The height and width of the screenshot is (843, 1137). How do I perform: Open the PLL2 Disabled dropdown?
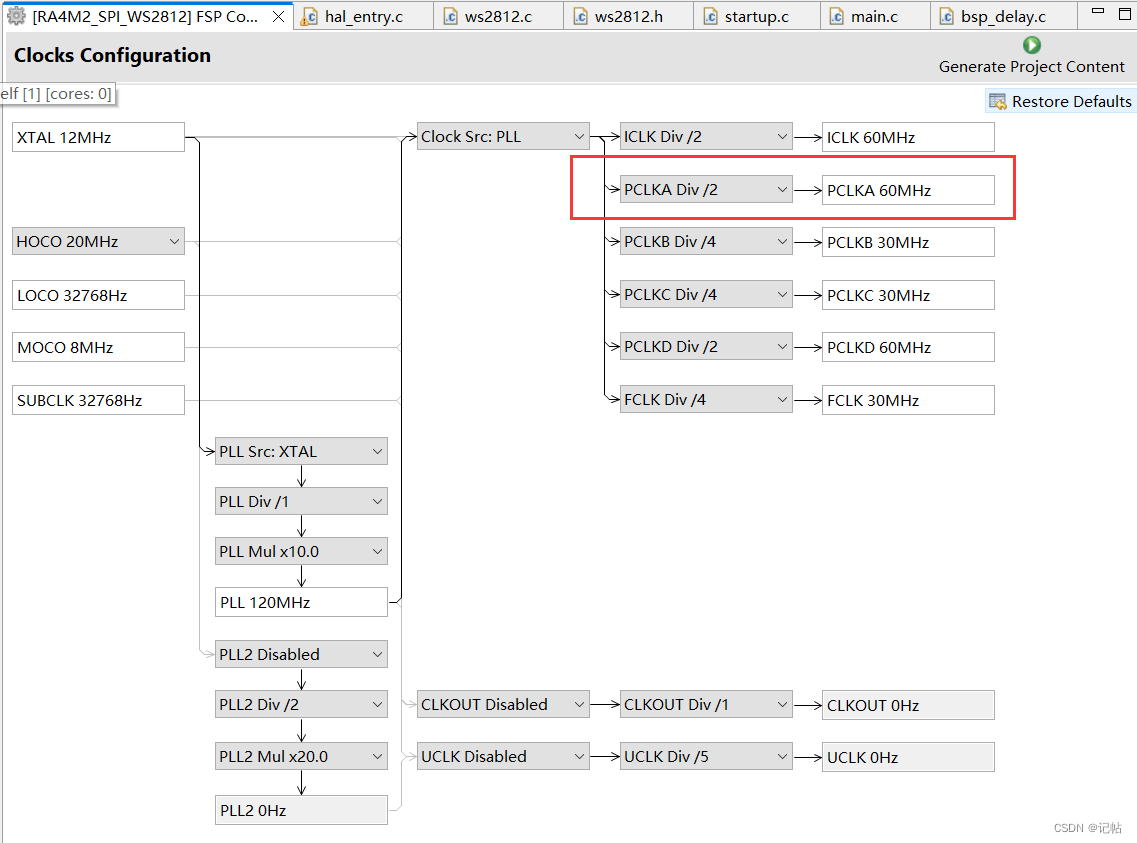click(x=301, y=654)
